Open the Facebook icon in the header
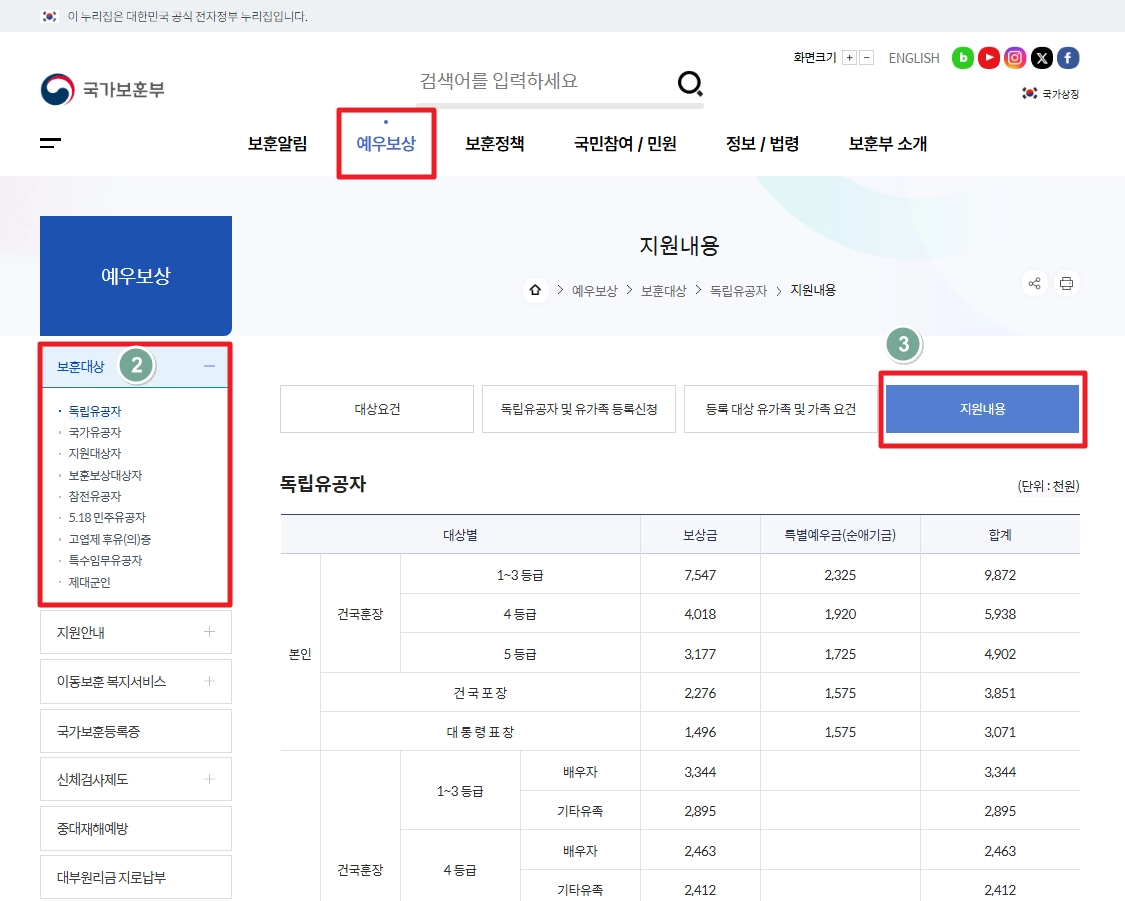This screenshot has width=1125, height=901. (1068, 58)
